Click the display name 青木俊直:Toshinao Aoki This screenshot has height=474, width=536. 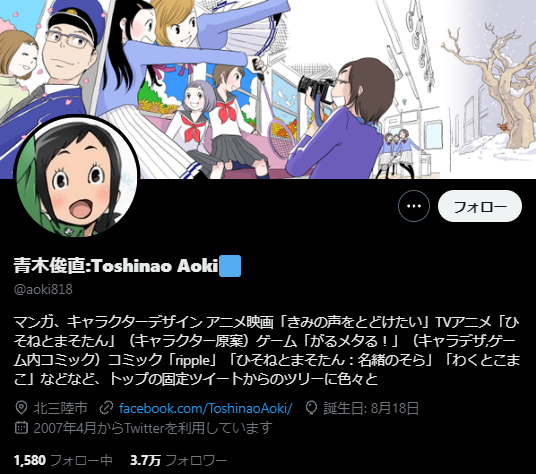tap(116, 266)
